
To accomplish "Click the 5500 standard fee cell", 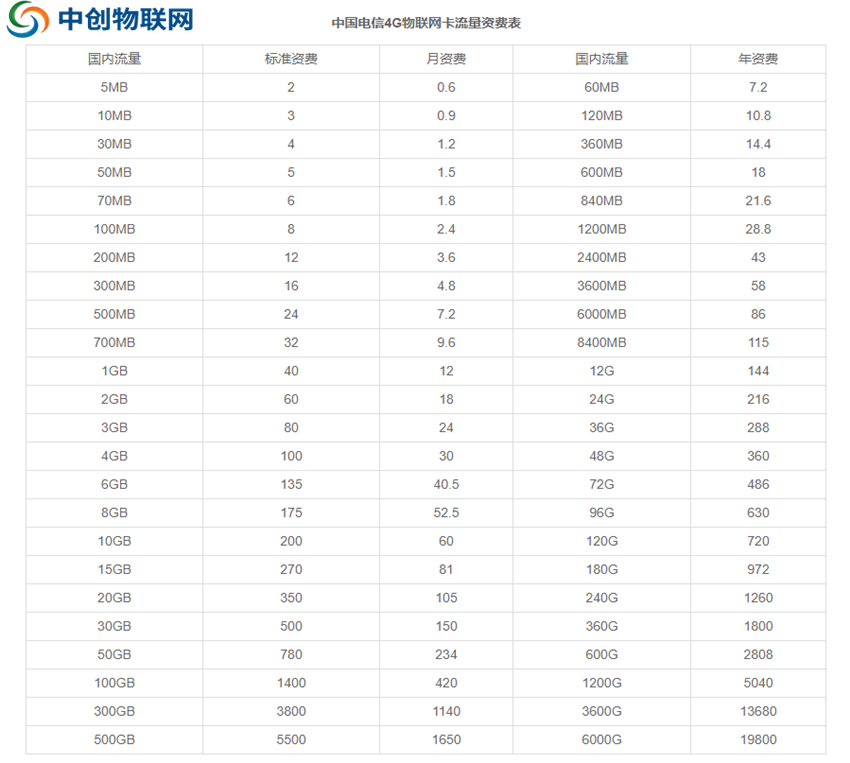I will click(x=291, y=740).
